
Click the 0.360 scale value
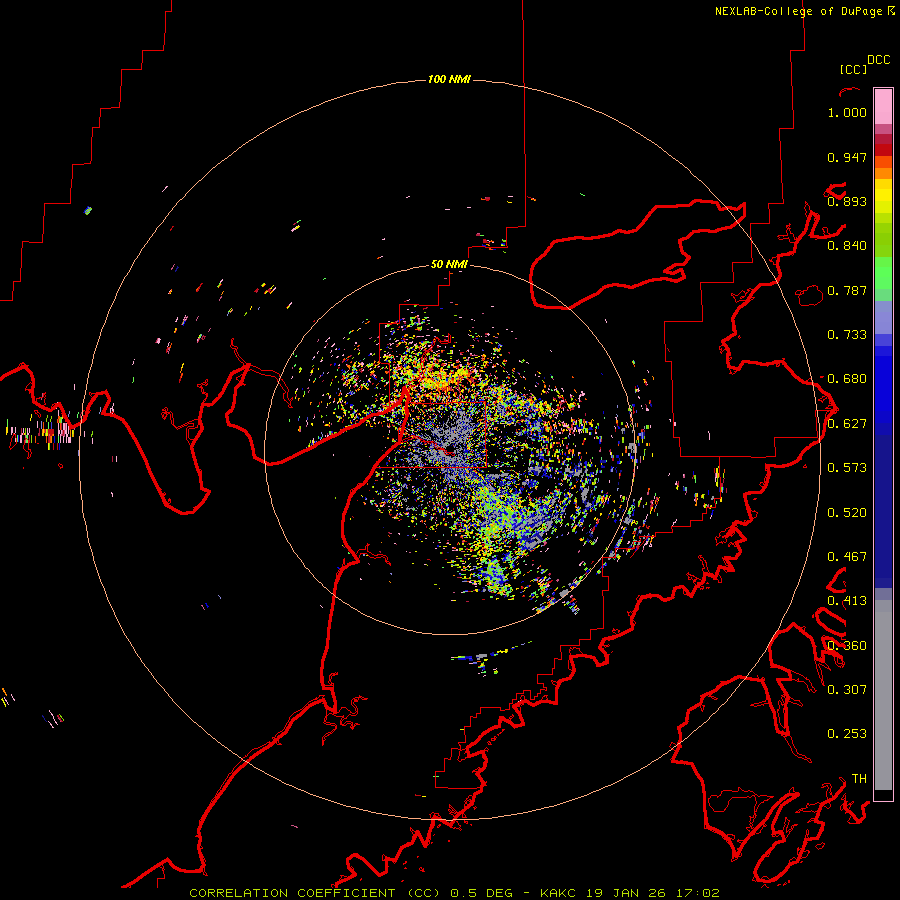[847, 646]
